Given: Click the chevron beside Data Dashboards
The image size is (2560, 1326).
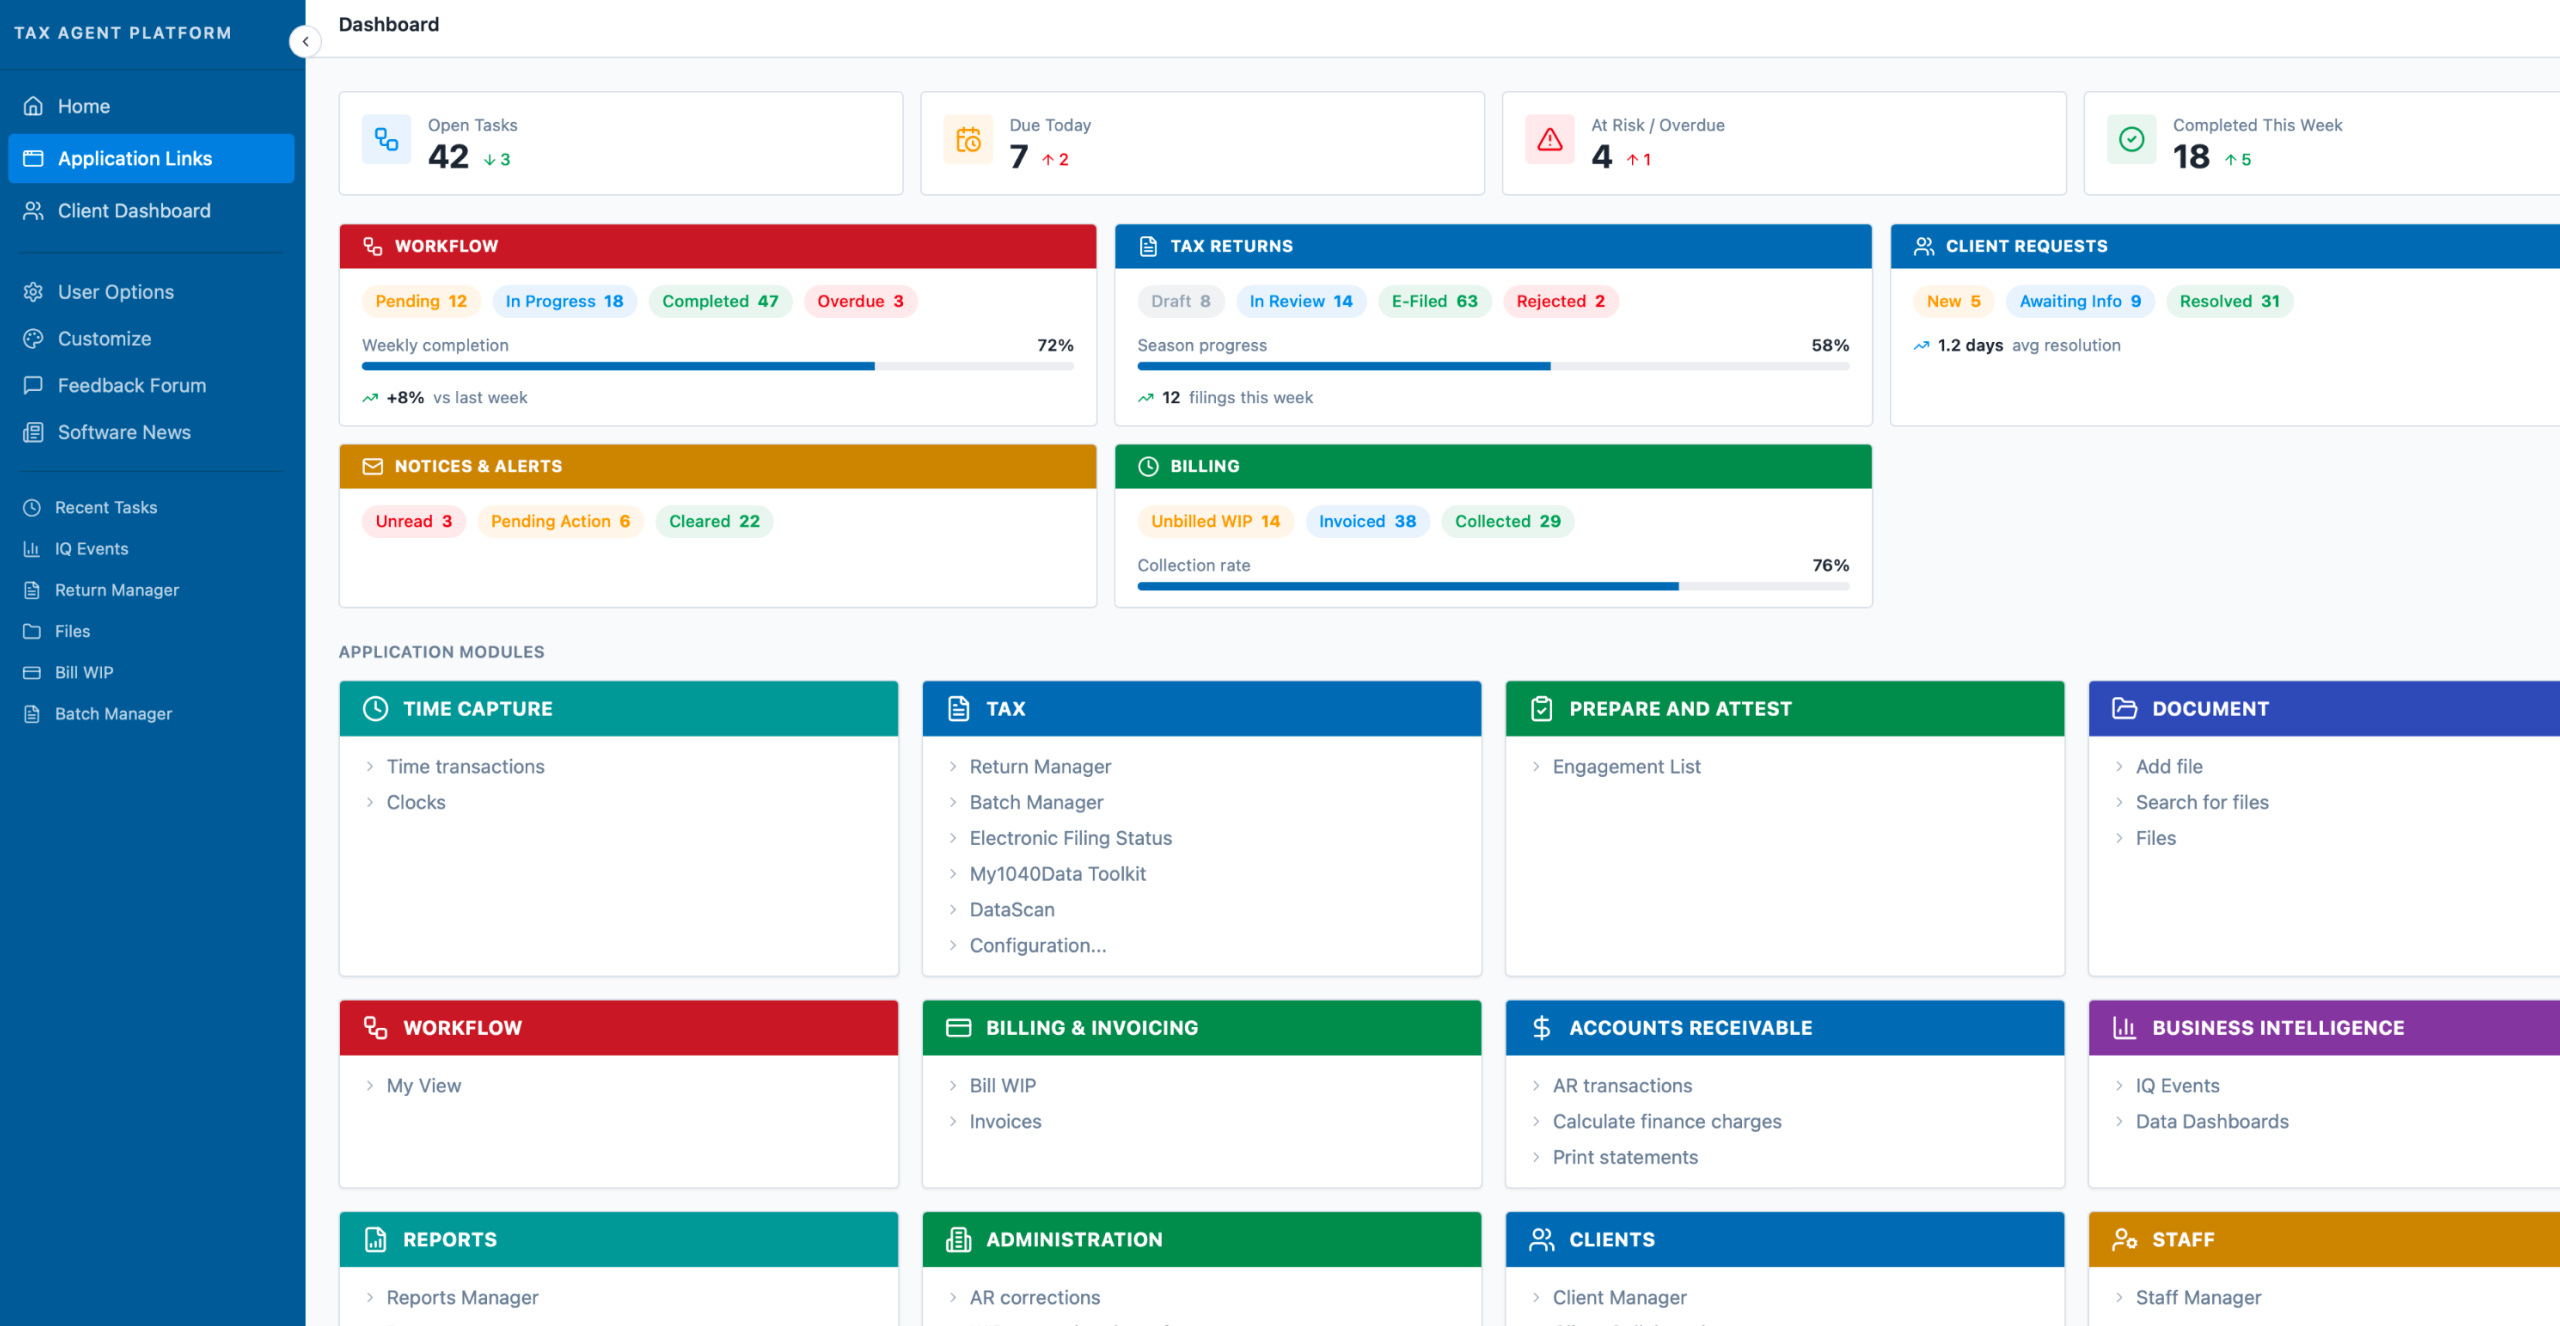Looking at the screenshot, I should 2119,1122.
